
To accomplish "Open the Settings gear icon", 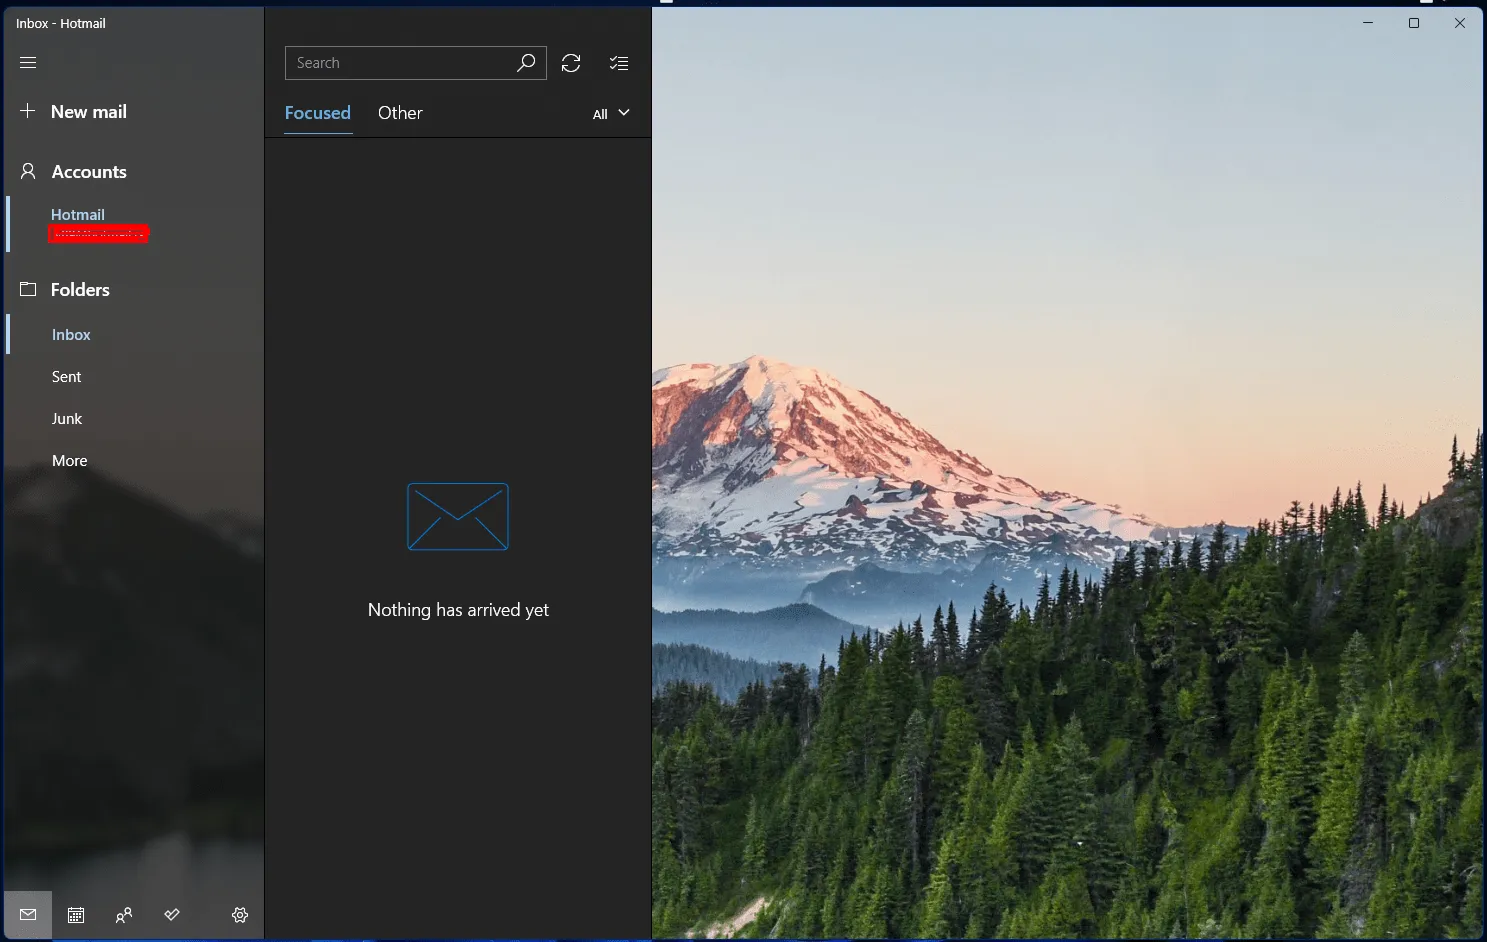I will [240, 915].
